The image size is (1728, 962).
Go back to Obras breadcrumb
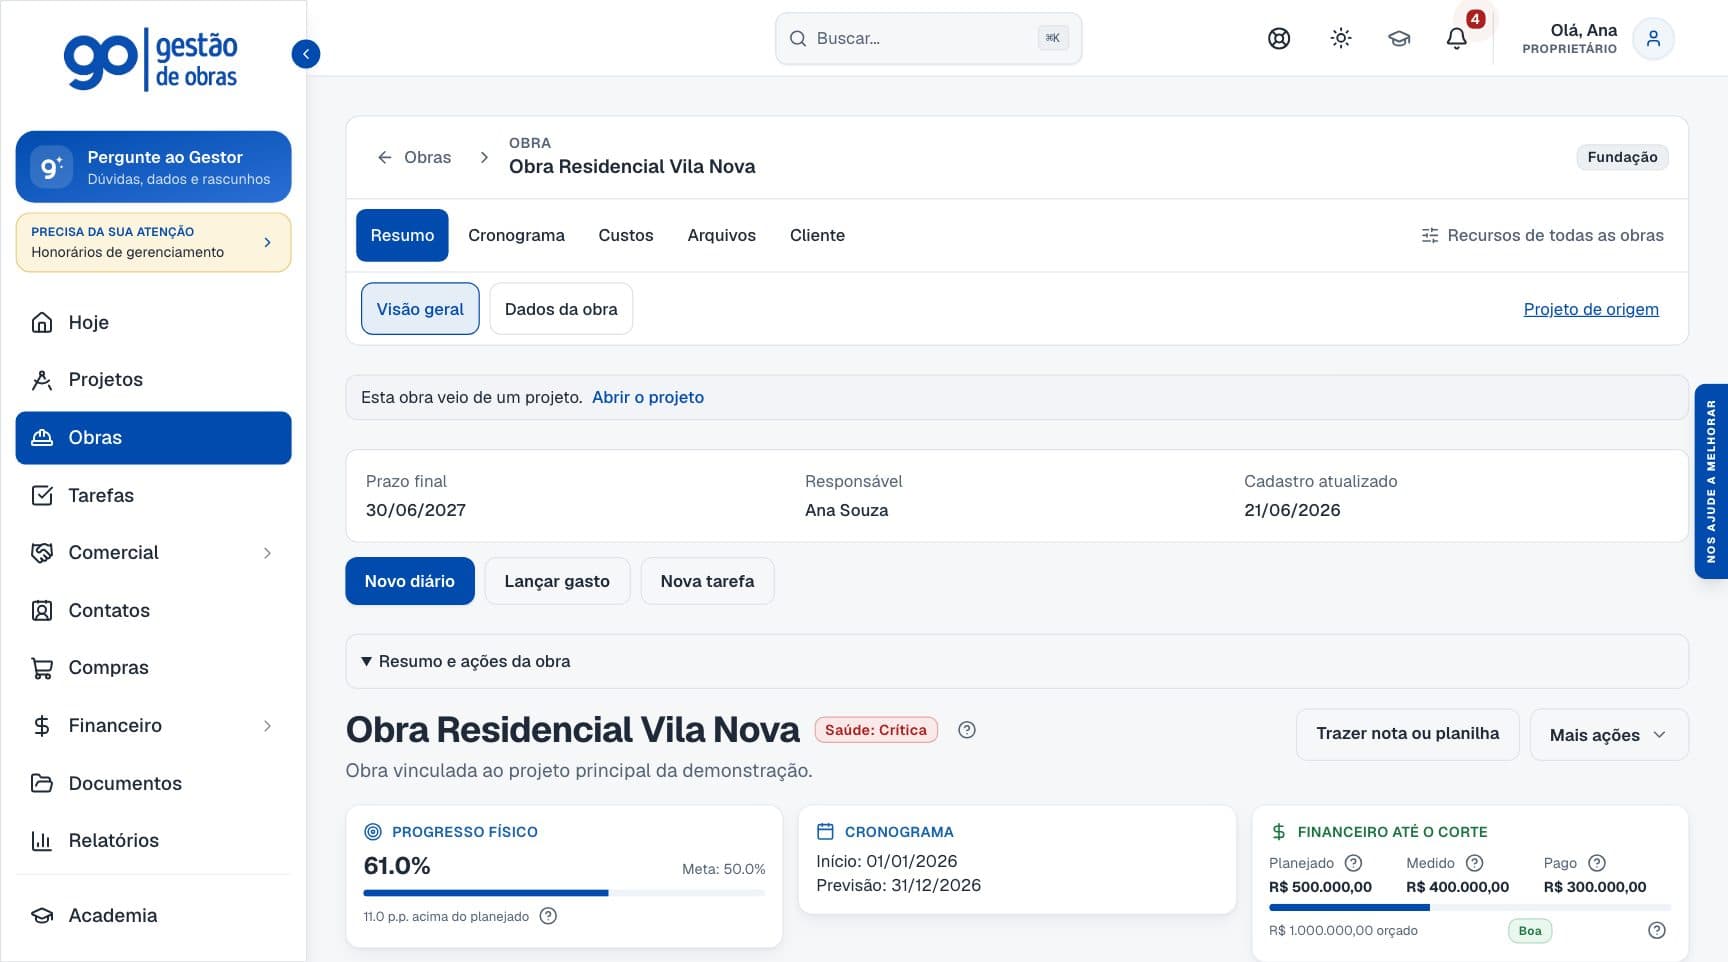click(414, 157)
